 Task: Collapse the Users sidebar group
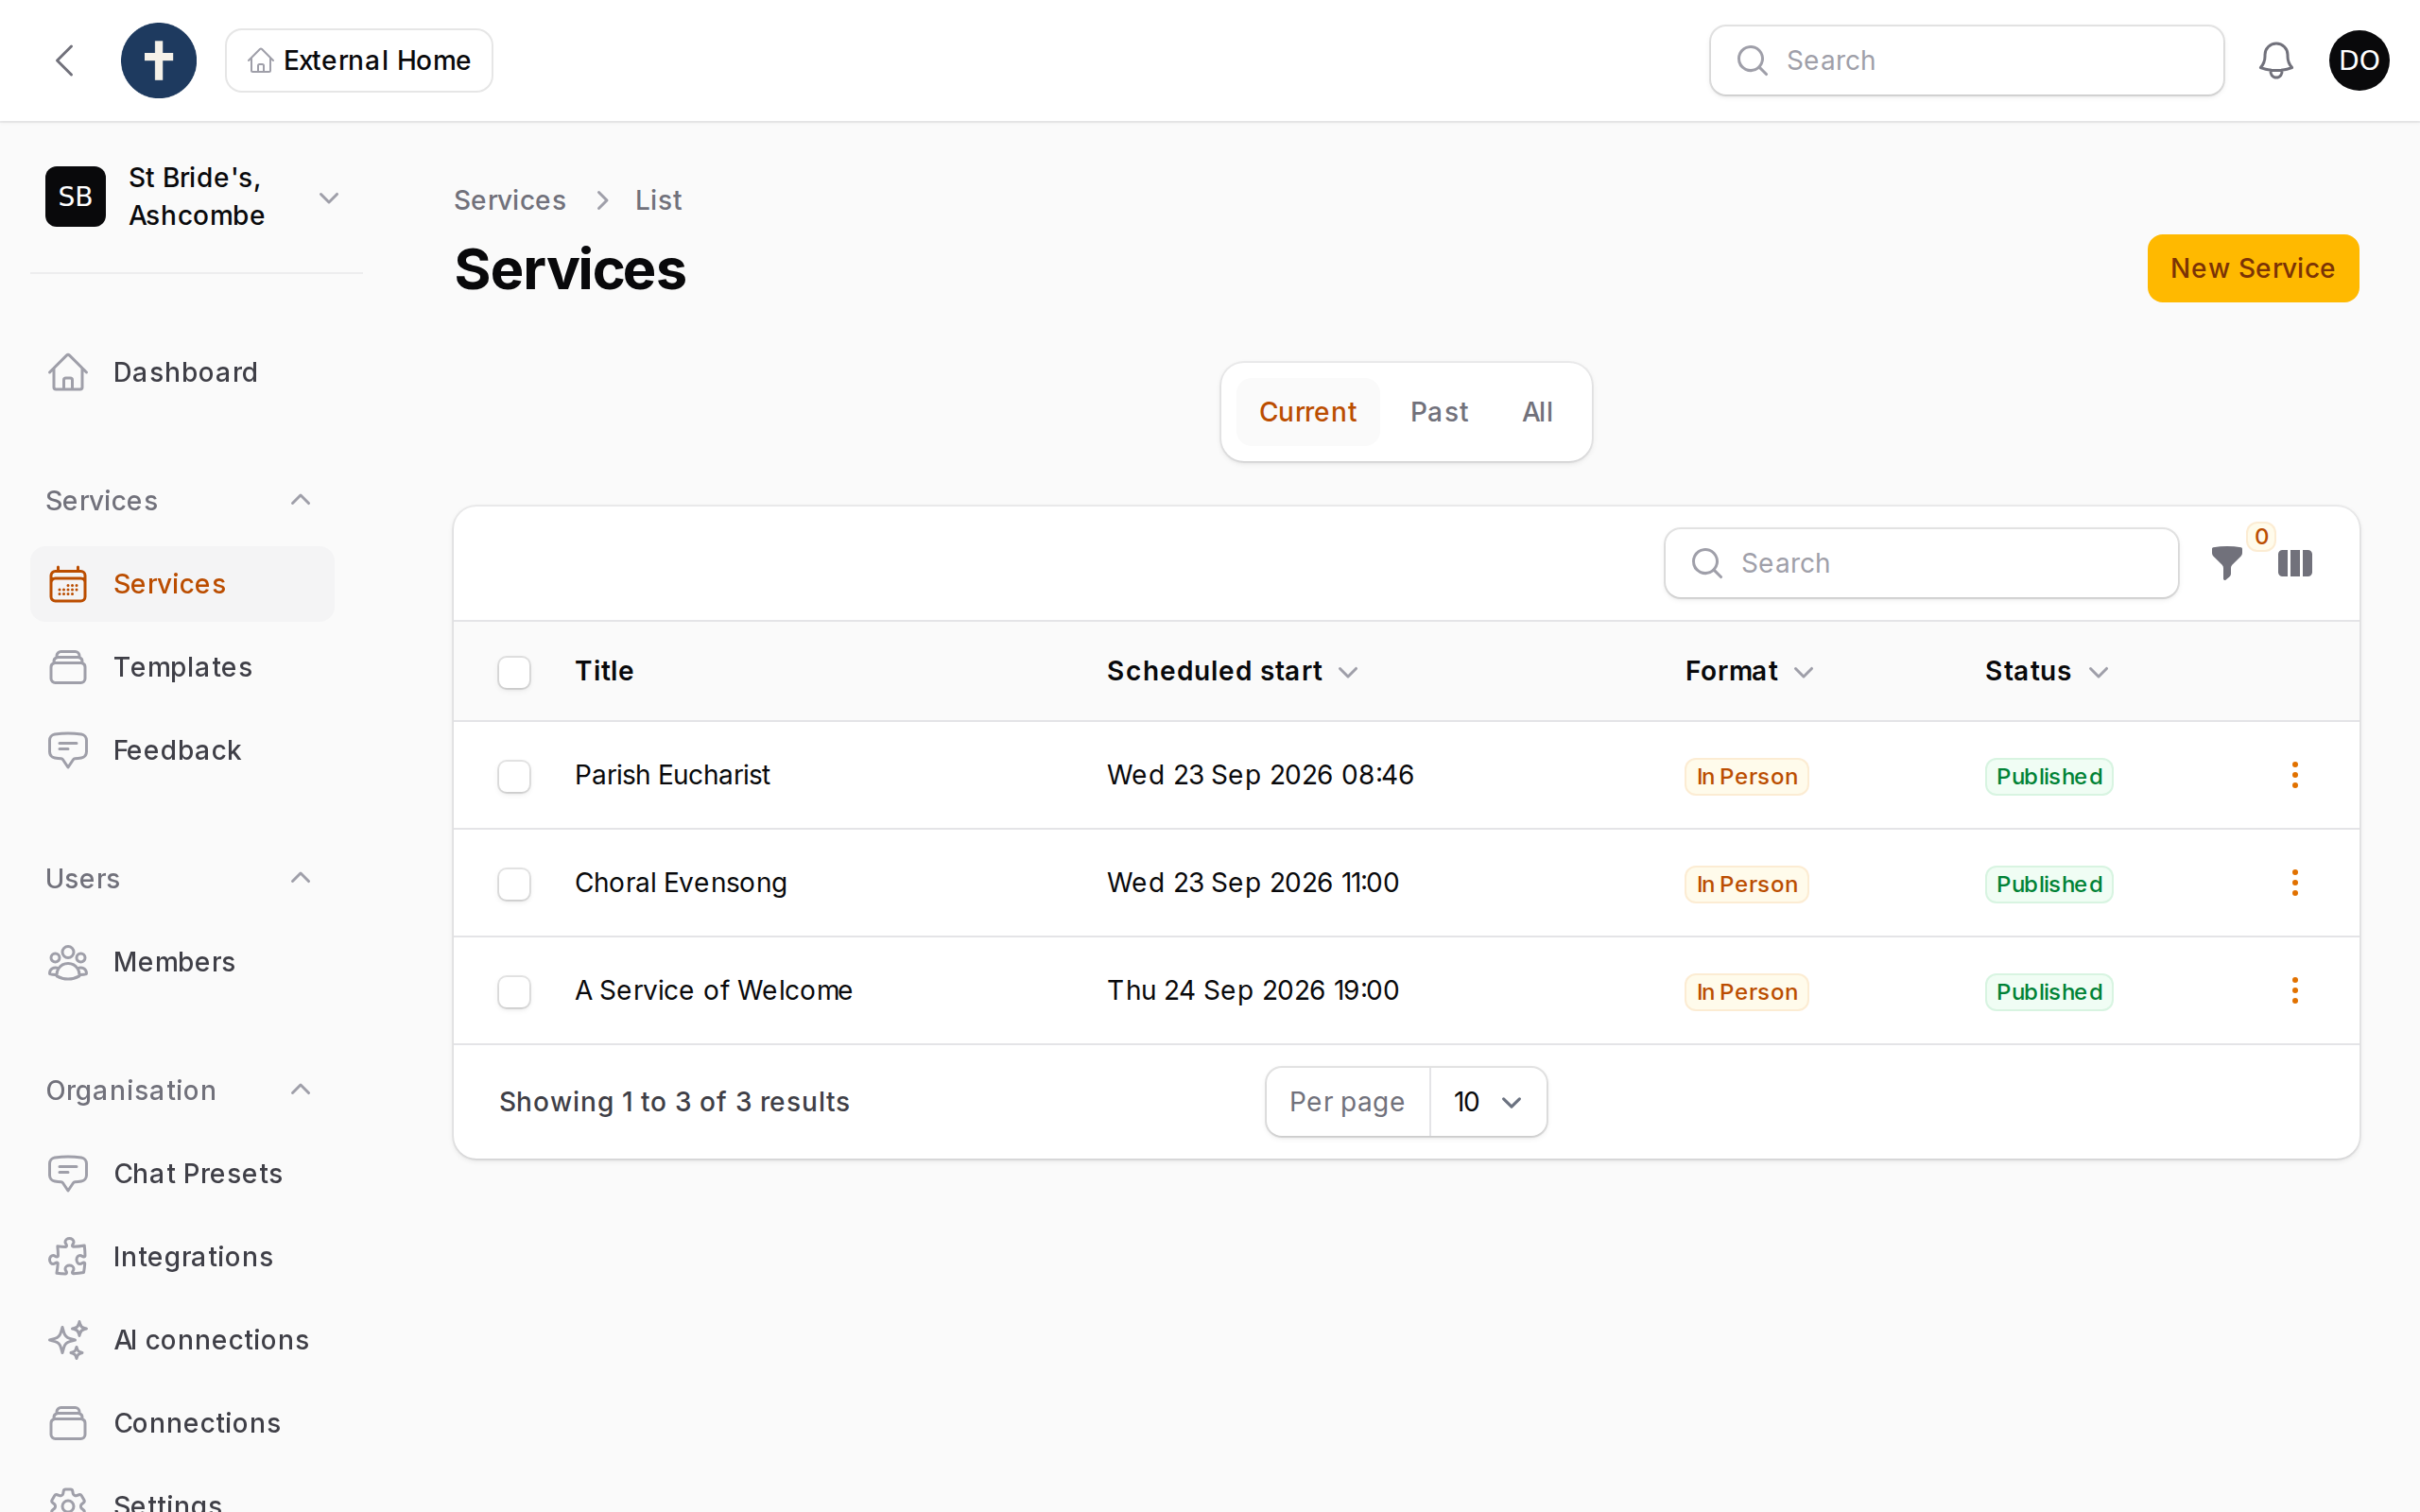300,878
